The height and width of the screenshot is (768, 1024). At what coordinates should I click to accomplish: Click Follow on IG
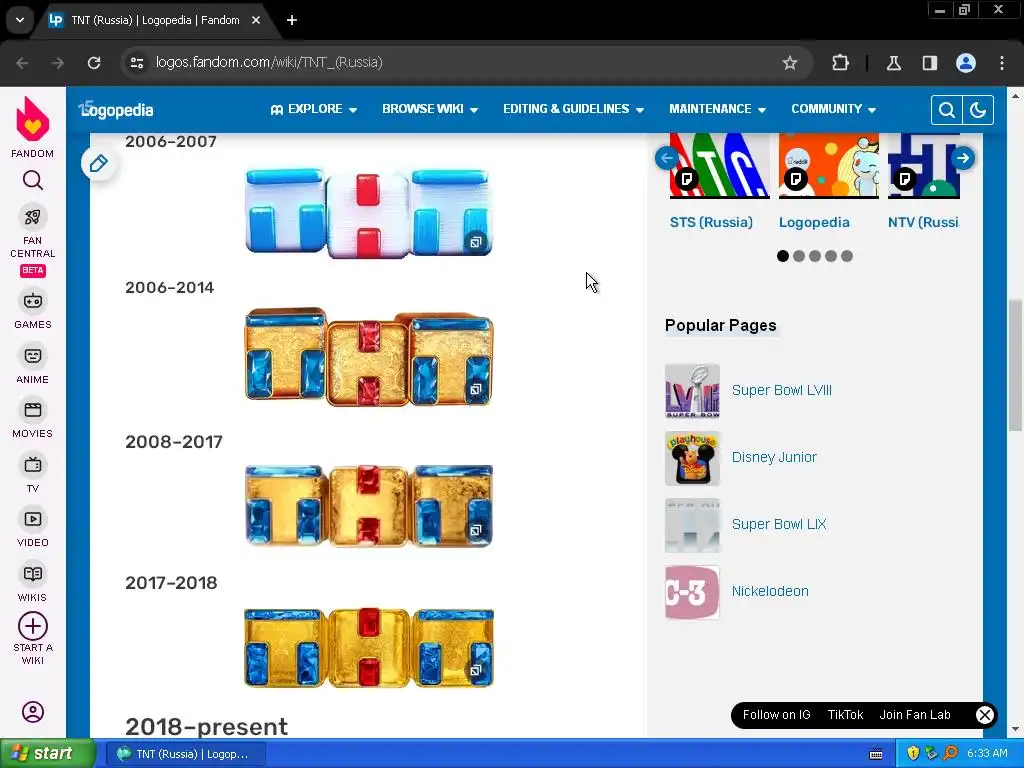point(776,714)
